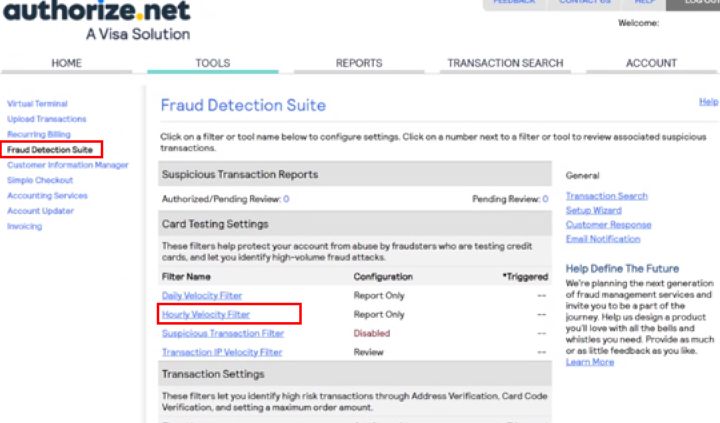This screenshot has width=720, height=423.
Task: Select Customer Information Manager sidebar link
Action: coord(68,165)
